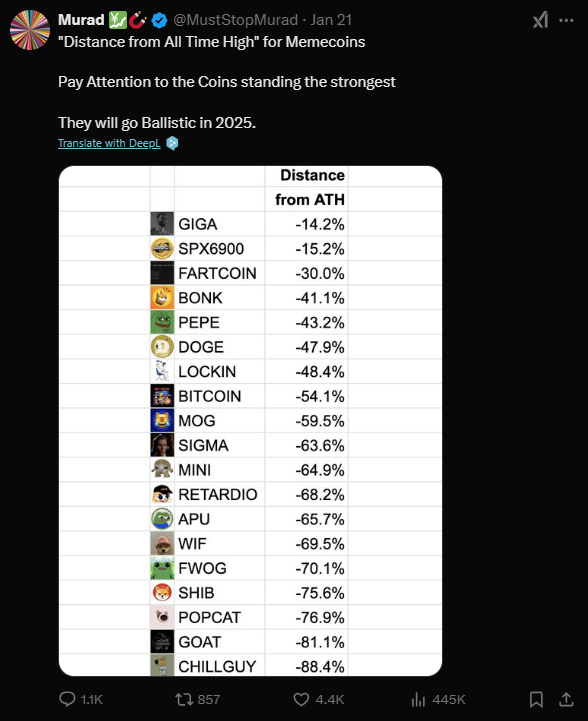Click the Murad display name
This screenshot has width=588, height=721.
pyautogui.click(x=81, y=20)
